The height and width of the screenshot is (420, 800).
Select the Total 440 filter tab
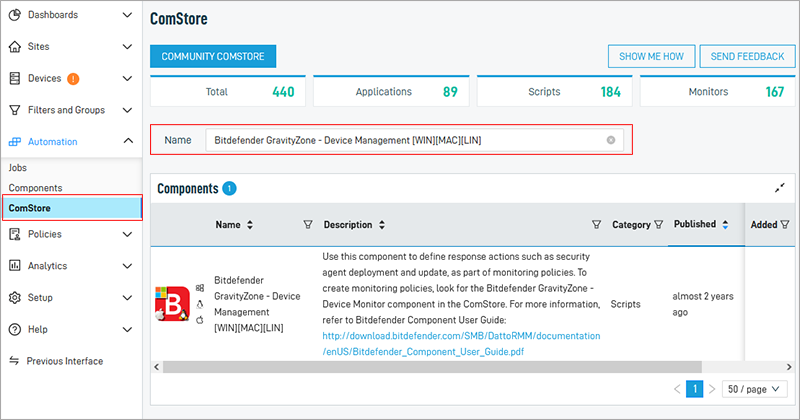[x=228, y=91]
